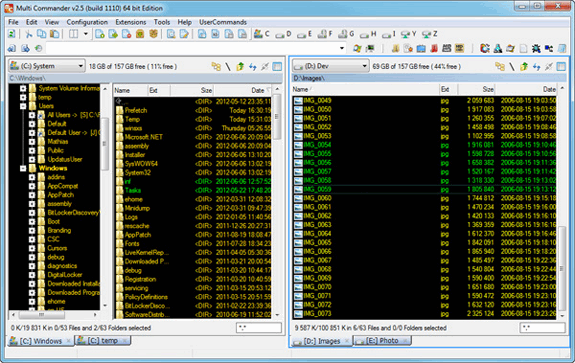This screenshot has height=363, width=575.
Task: Click right panel blue swap arrows icon
Action: (x=536, y=66)
